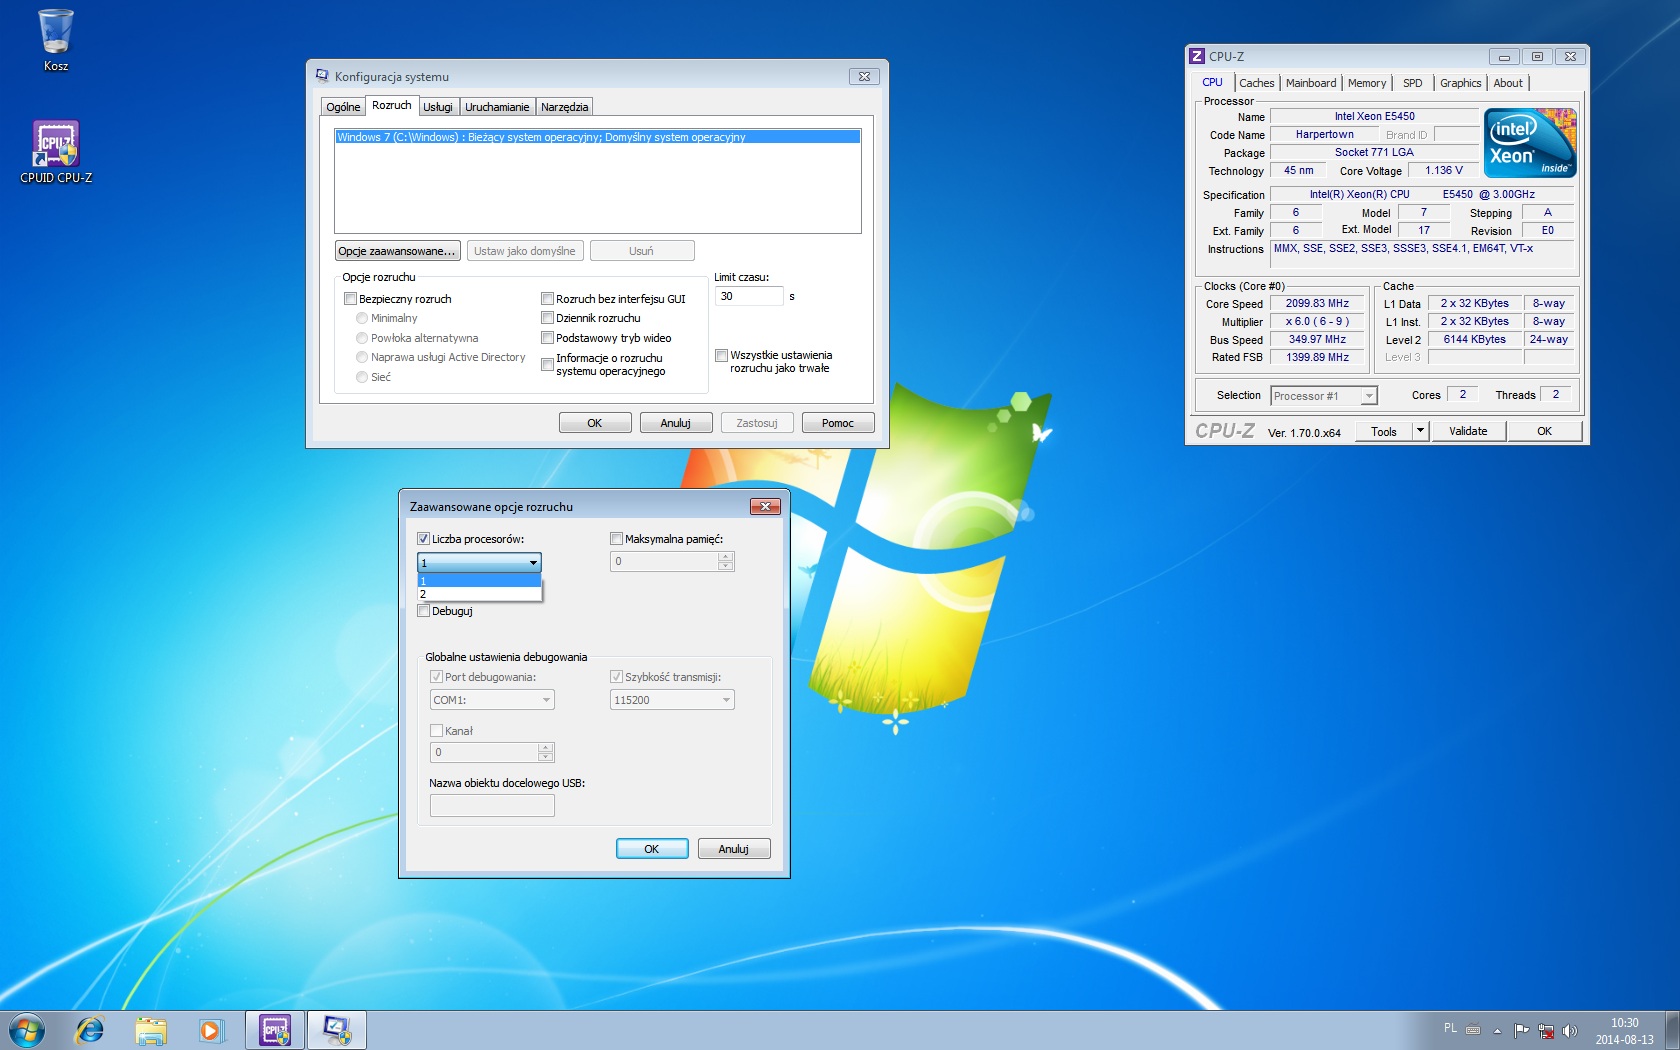Click the Kanał value spinner arrows

(x=546, y=752)
